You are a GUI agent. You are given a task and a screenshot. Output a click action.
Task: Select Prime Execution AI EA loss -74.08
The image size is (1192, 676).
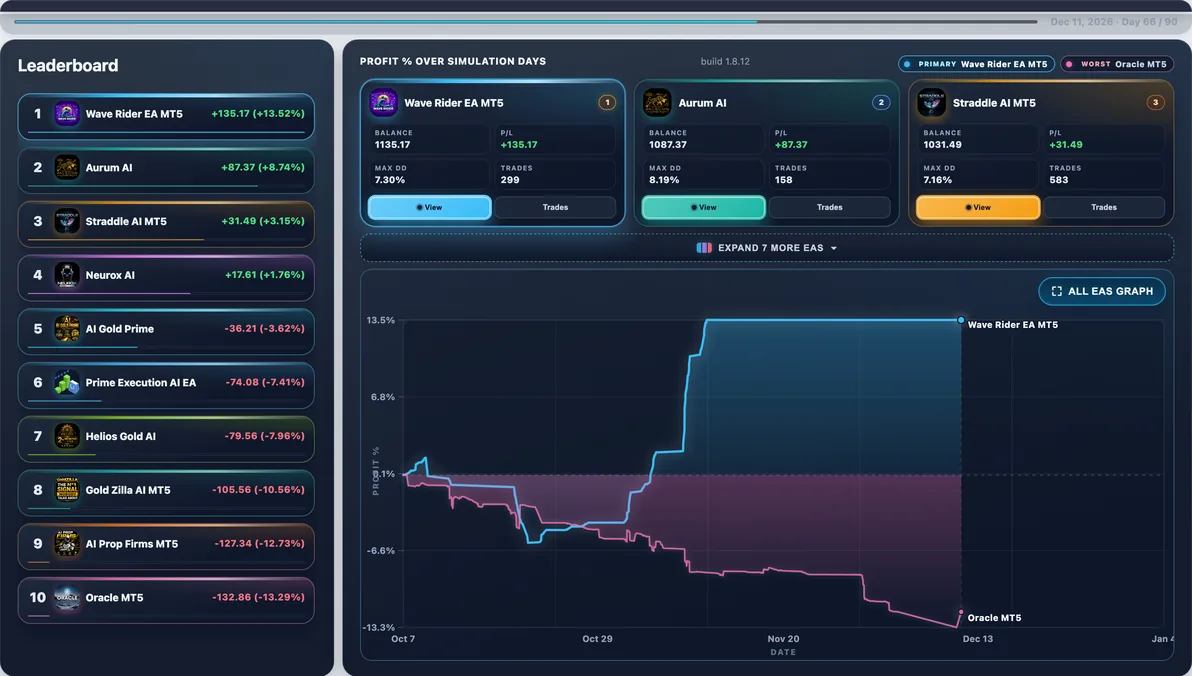tap(265, 382)
